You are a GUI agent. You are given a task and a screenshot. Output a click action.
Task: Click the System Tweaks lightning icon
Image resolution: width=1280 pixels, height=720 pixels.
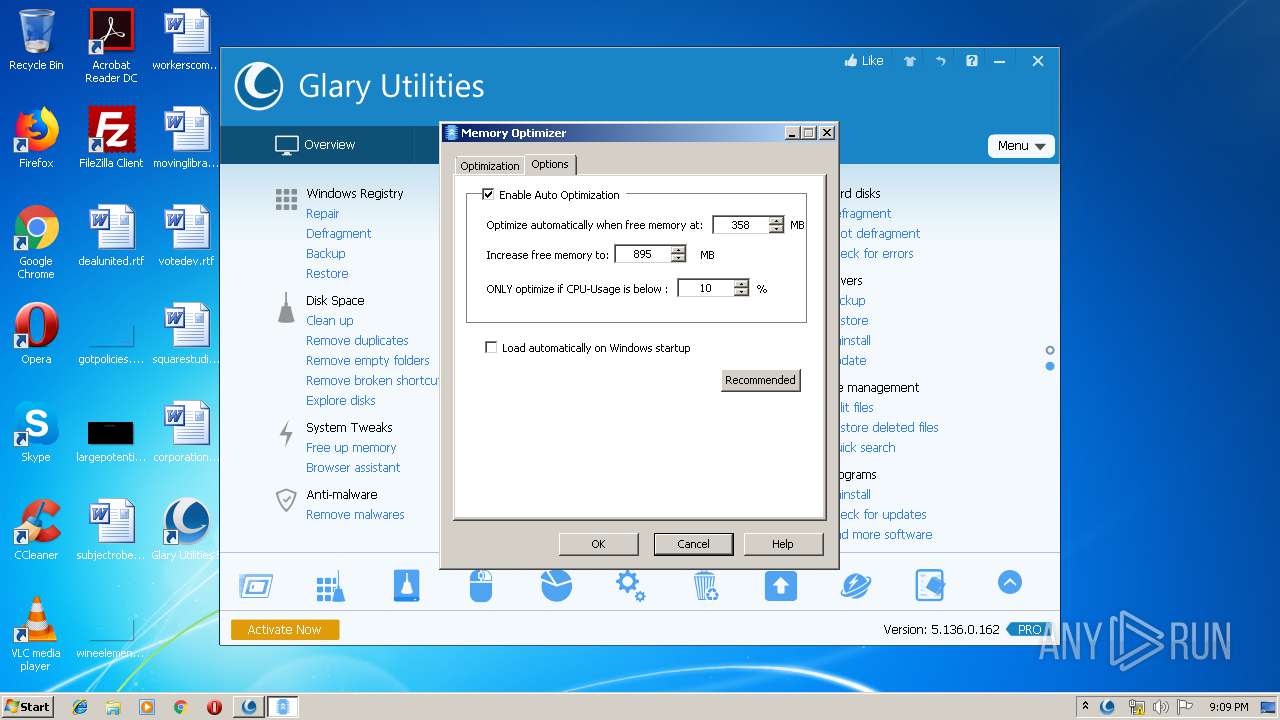[286, 433]
